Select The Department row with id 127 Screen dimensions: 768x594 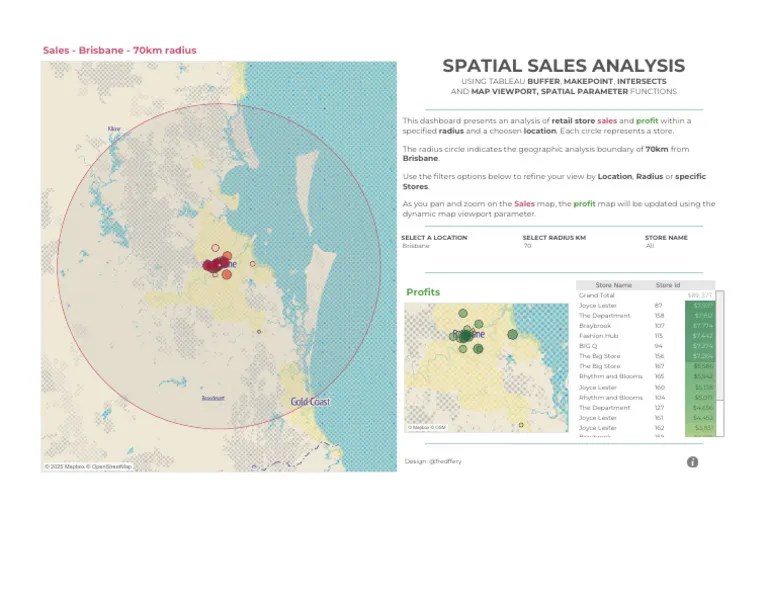click(x=646, y=407)
